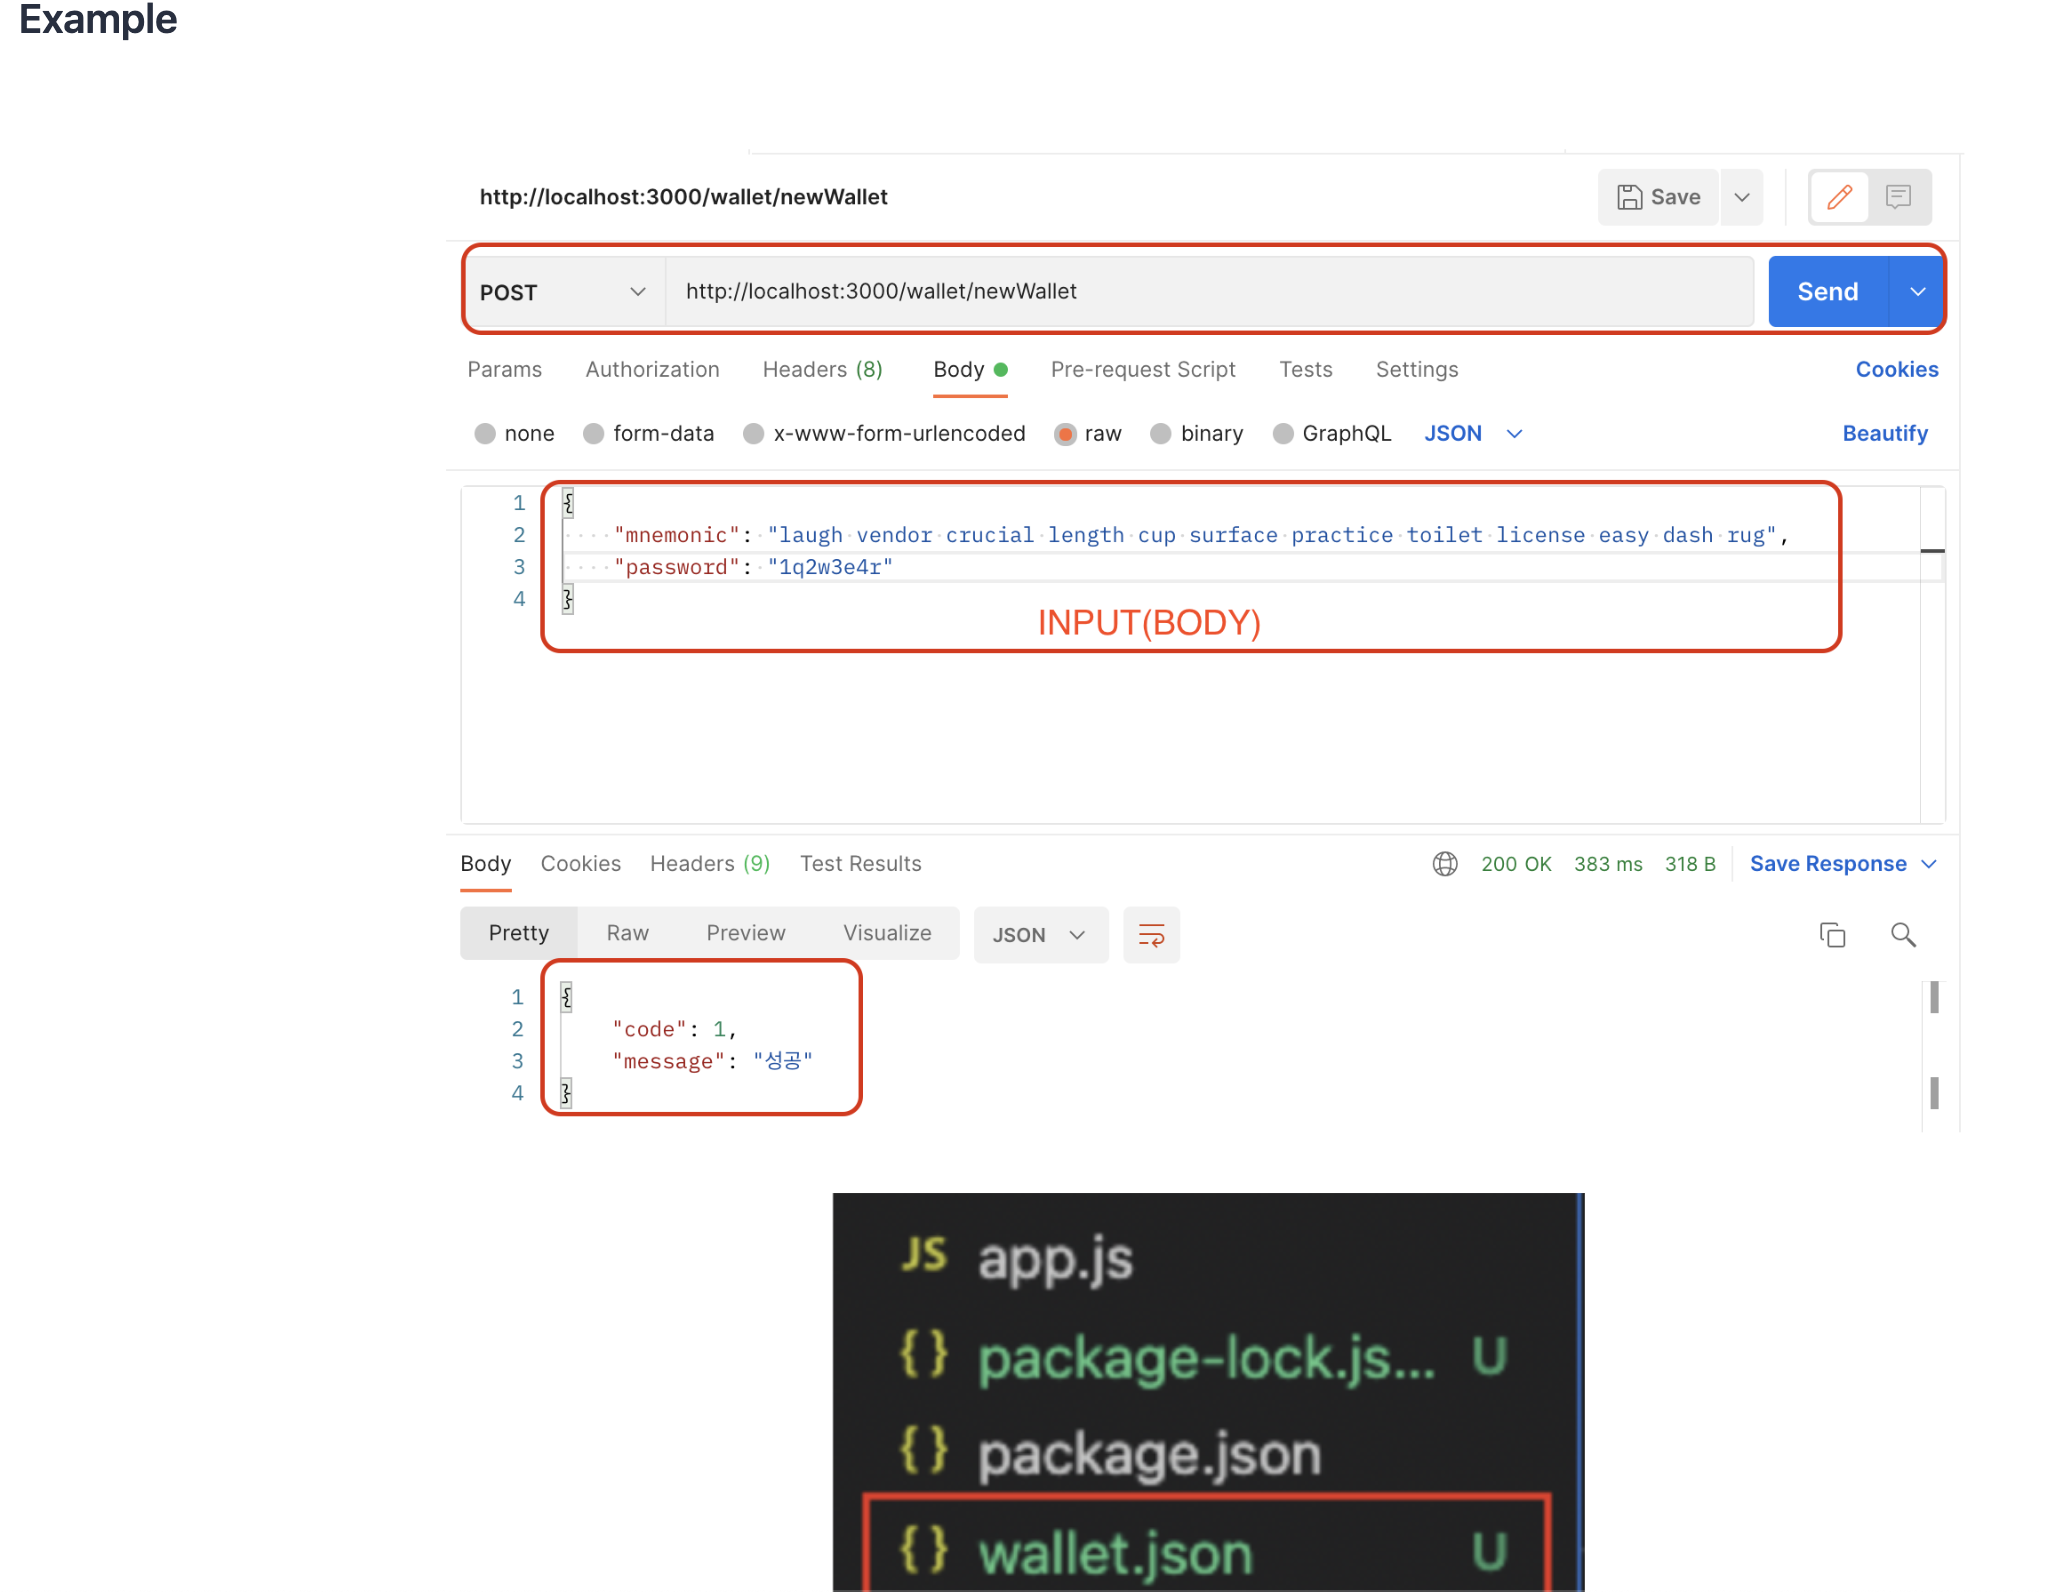
Task: Select the raw body radio option
Action: click(1065, 434)
